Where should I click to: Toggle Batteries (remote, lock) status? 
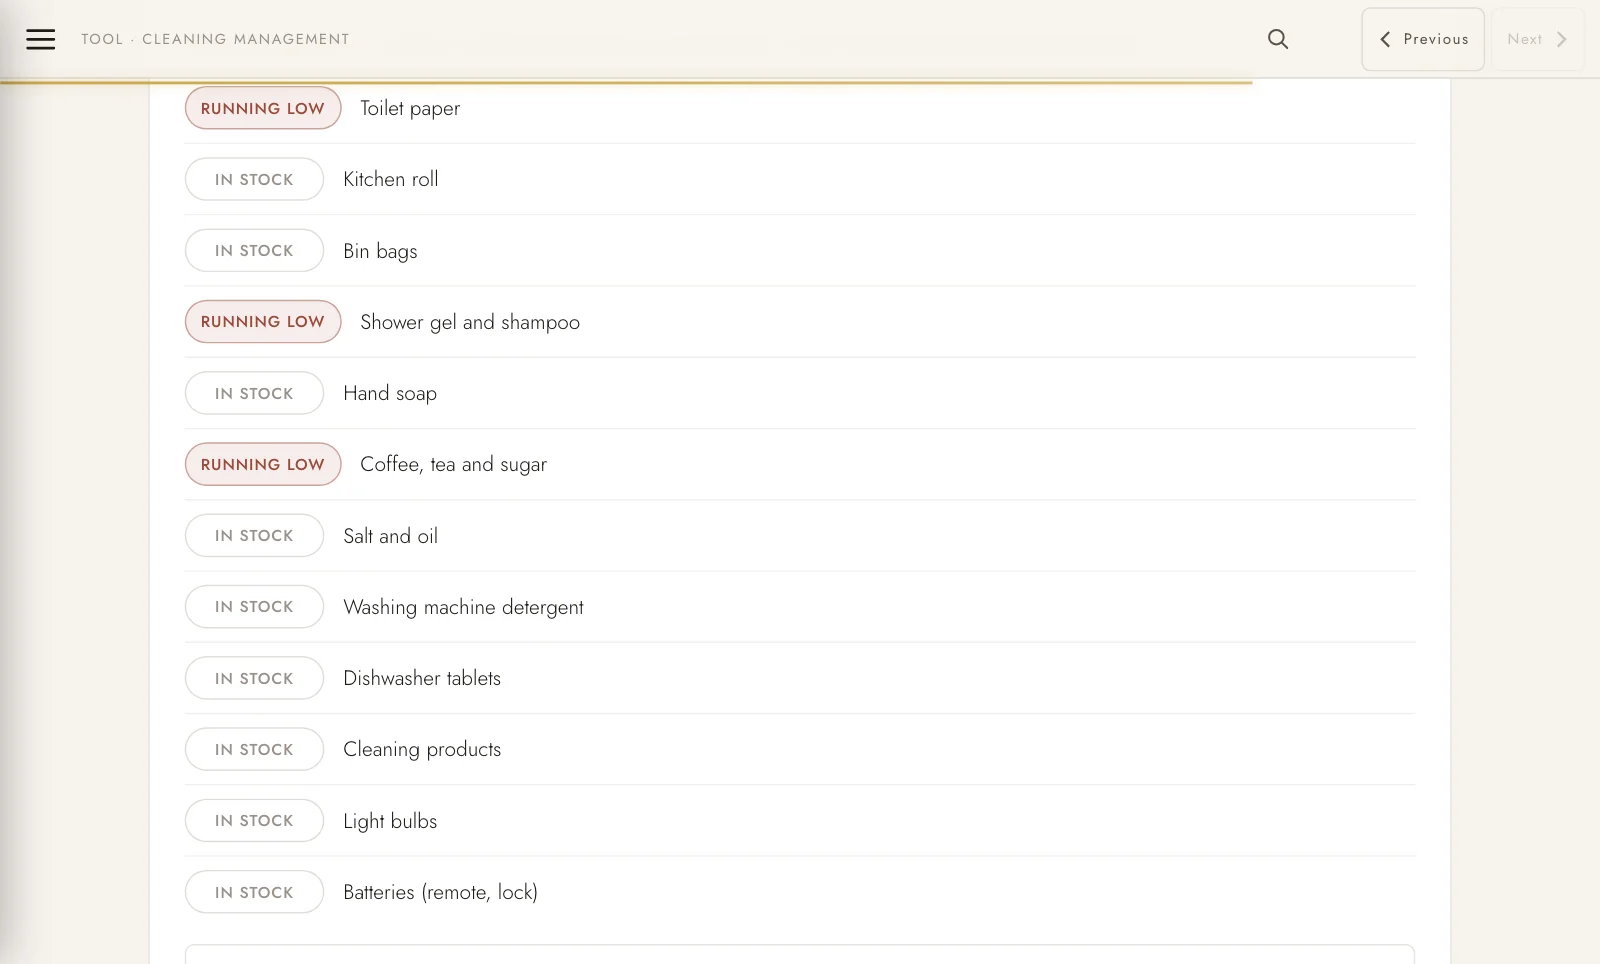(254, 892)
